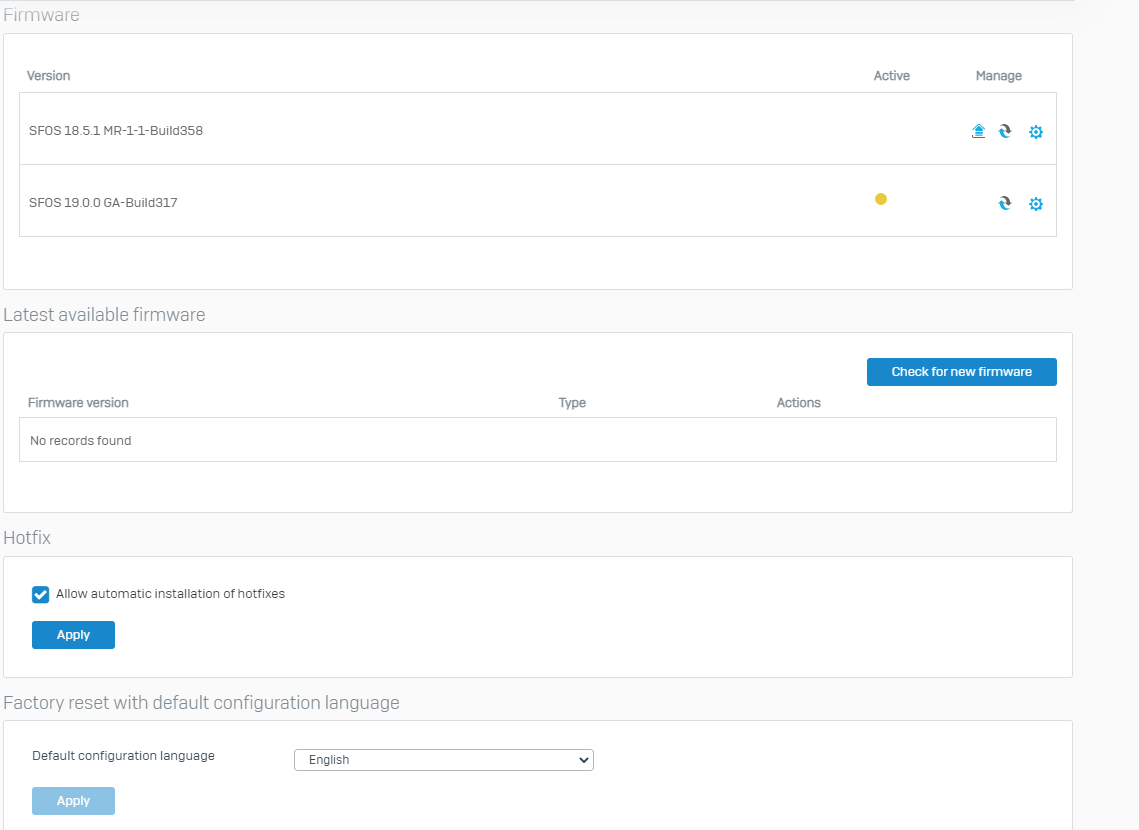The height and width of the screenshot is (830, 1139).
Task: Click Apply button under Hotfix
Action: 73,635
